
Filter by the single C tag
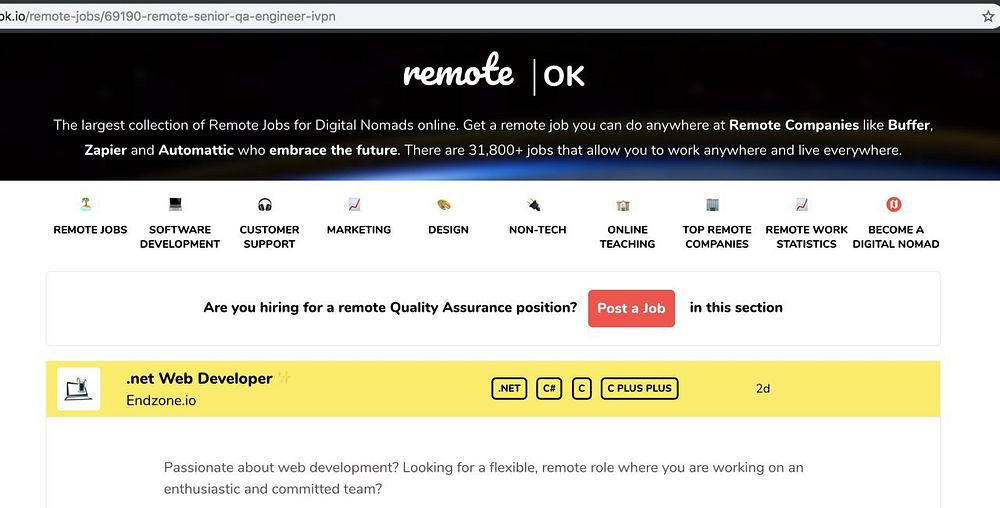(582, 388)
